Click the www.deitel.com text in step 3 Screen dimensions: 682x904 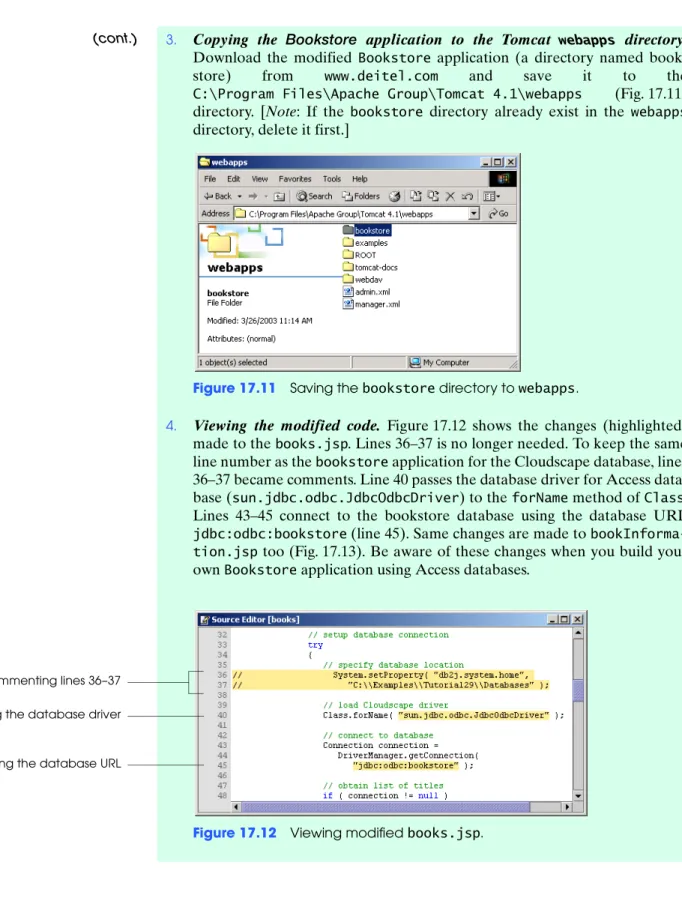point(381,76)
